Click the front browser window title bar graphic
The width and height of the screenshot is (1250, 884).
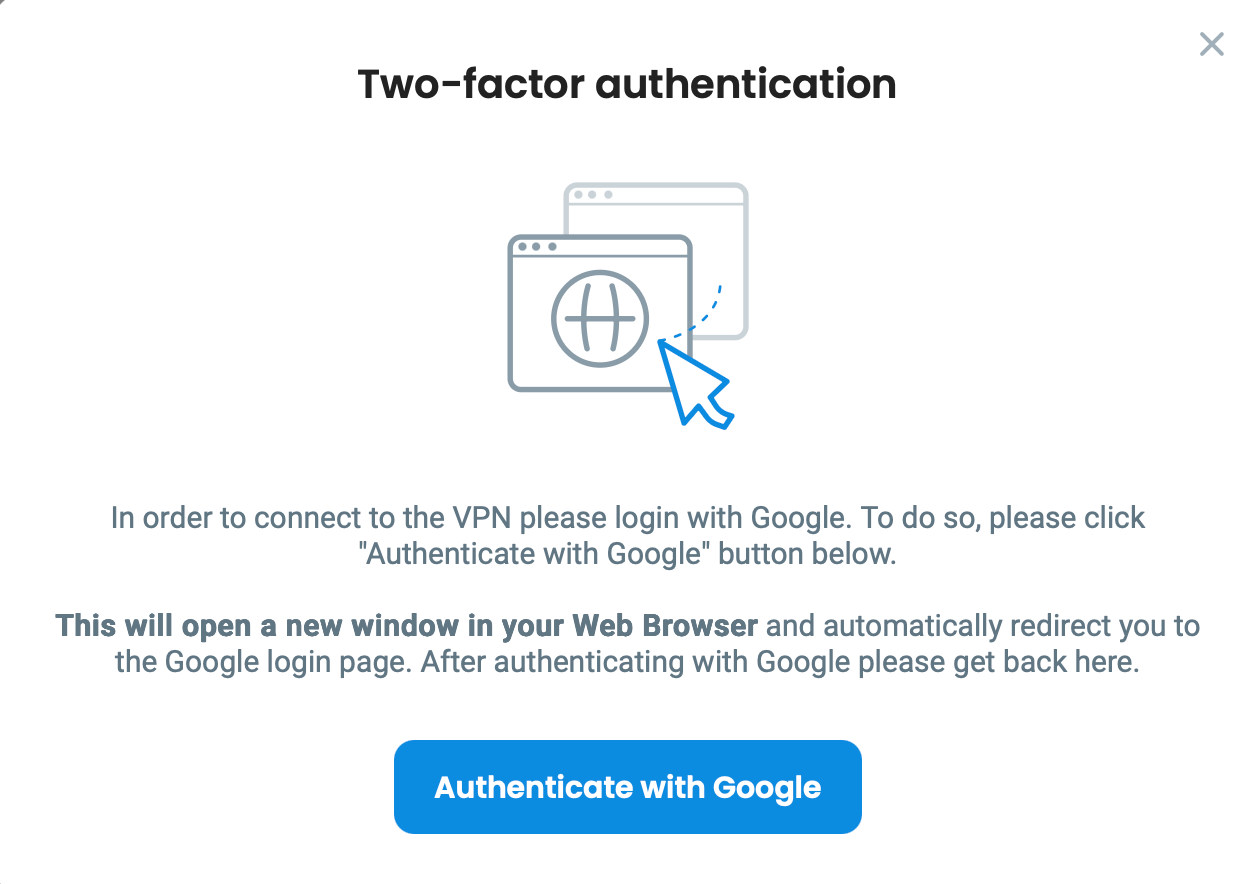(620, 246)
